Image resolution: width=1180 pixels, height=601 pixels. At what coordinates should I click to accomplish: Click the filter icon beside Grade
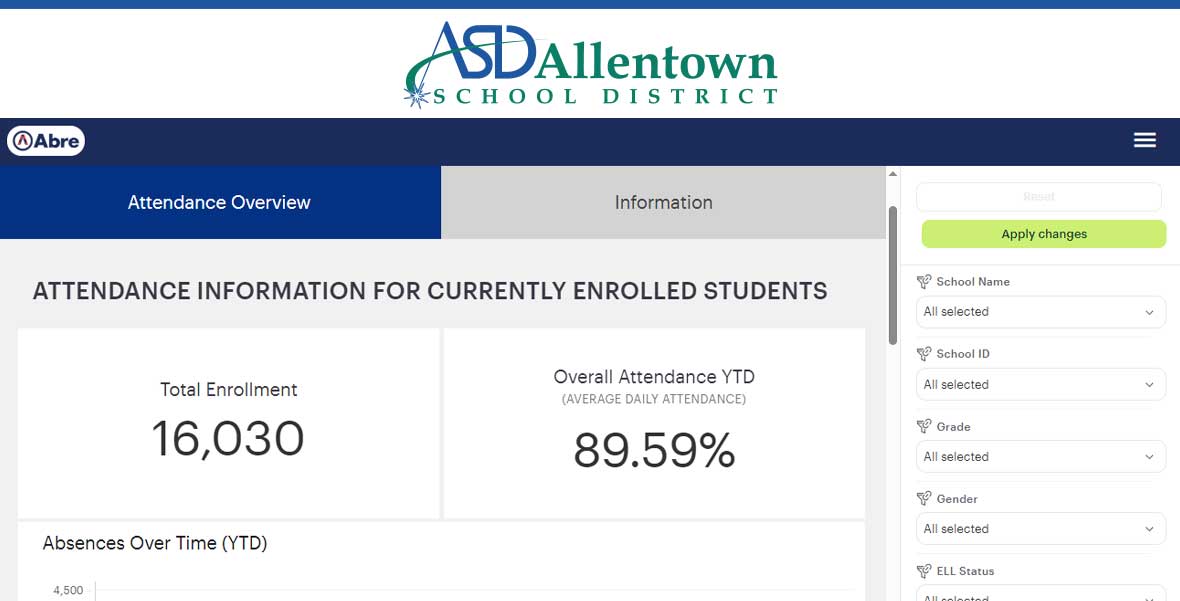click(924, 426)
